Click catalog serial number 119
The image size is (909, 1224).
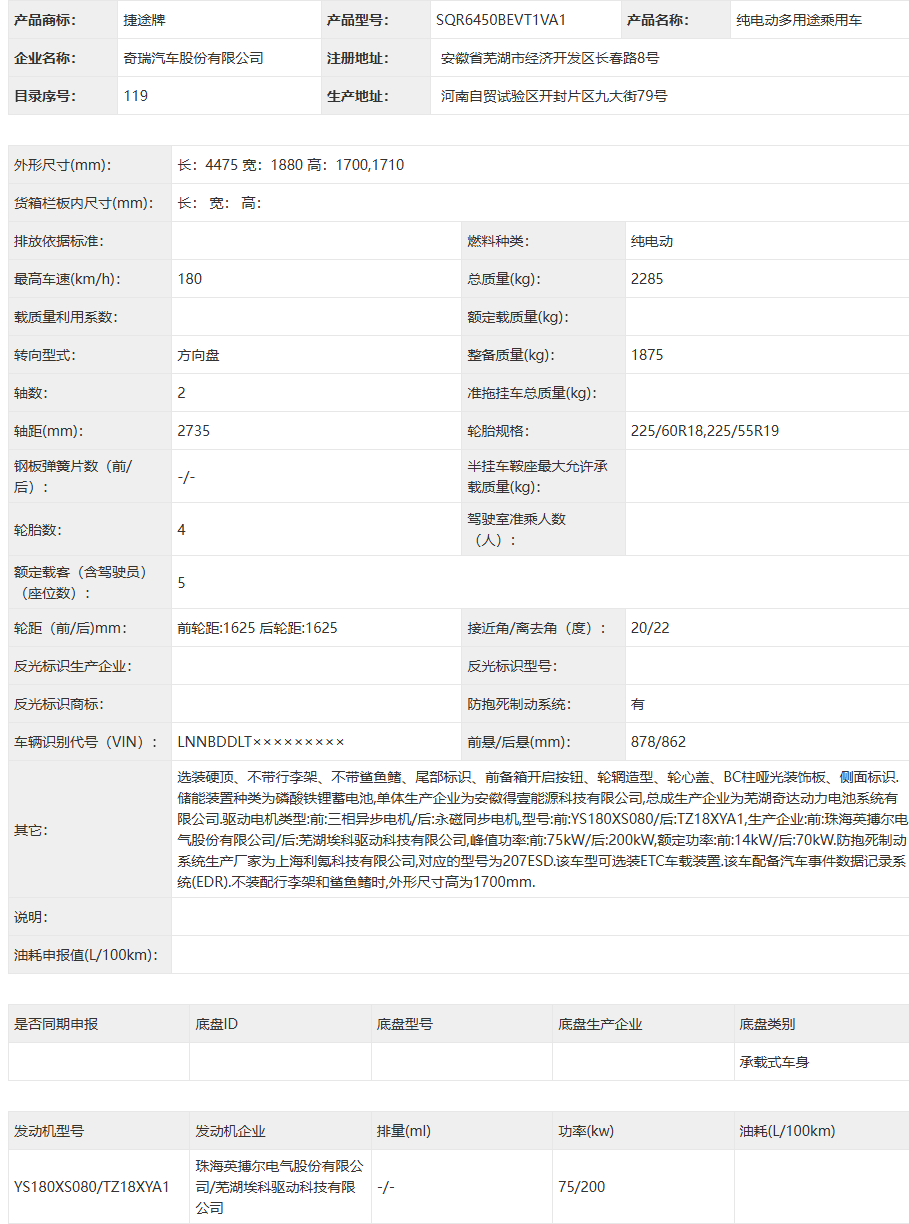(135, 96)
